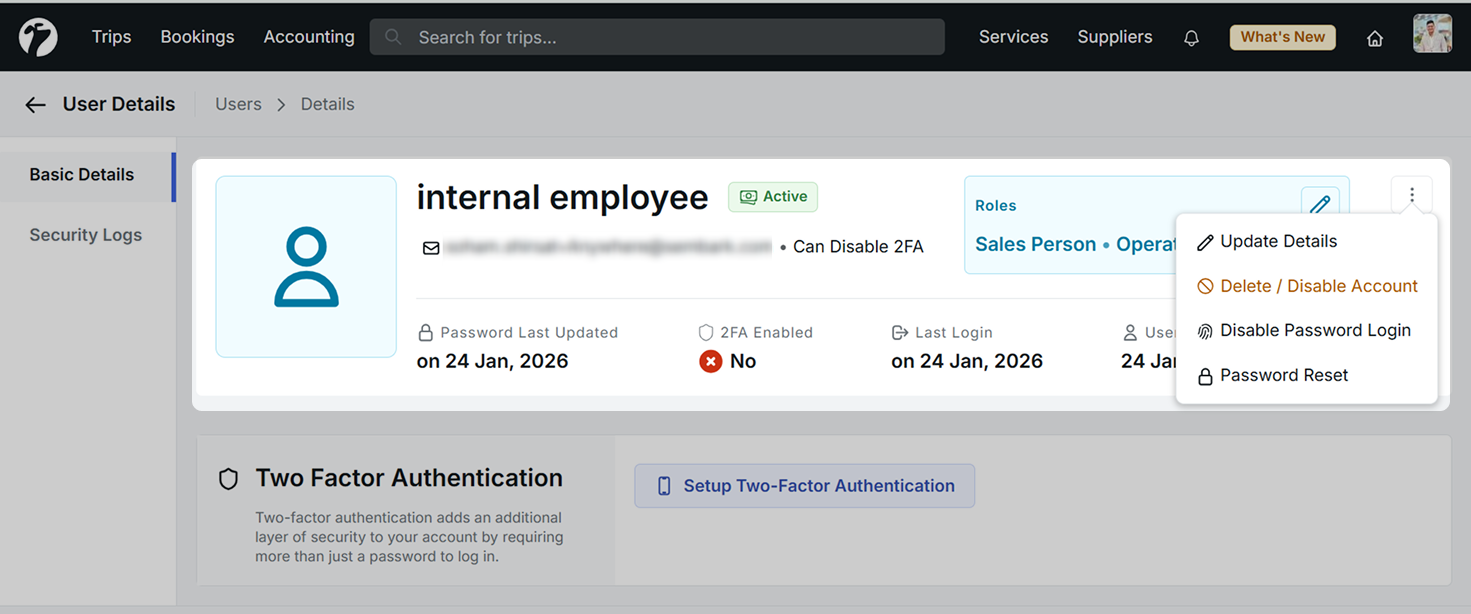Click the Active status badge
The image size is (1471, 614).
[x=773, y=197]
